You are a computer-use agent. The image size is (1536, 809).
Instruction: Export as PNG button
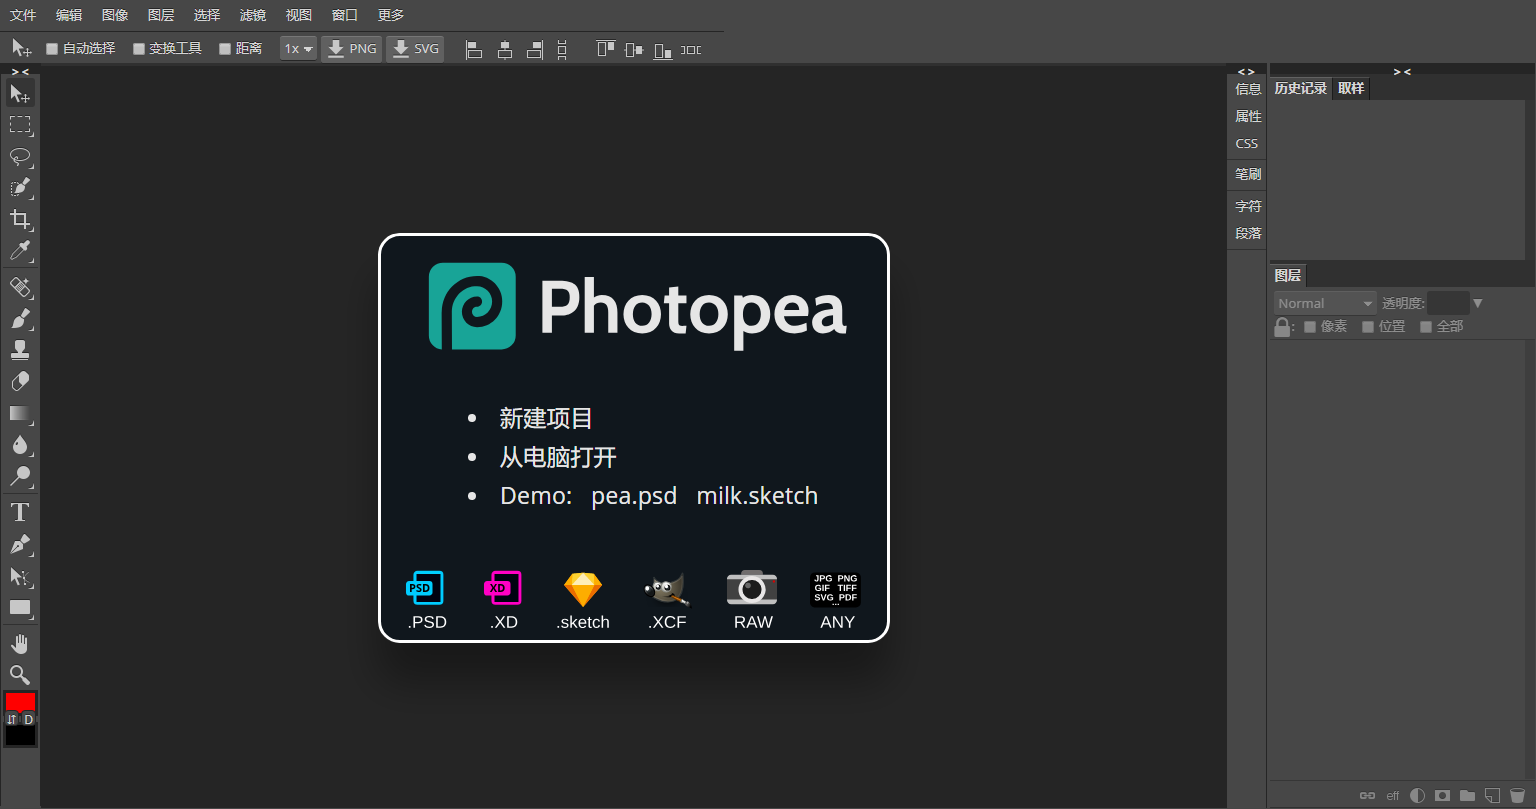352,49
